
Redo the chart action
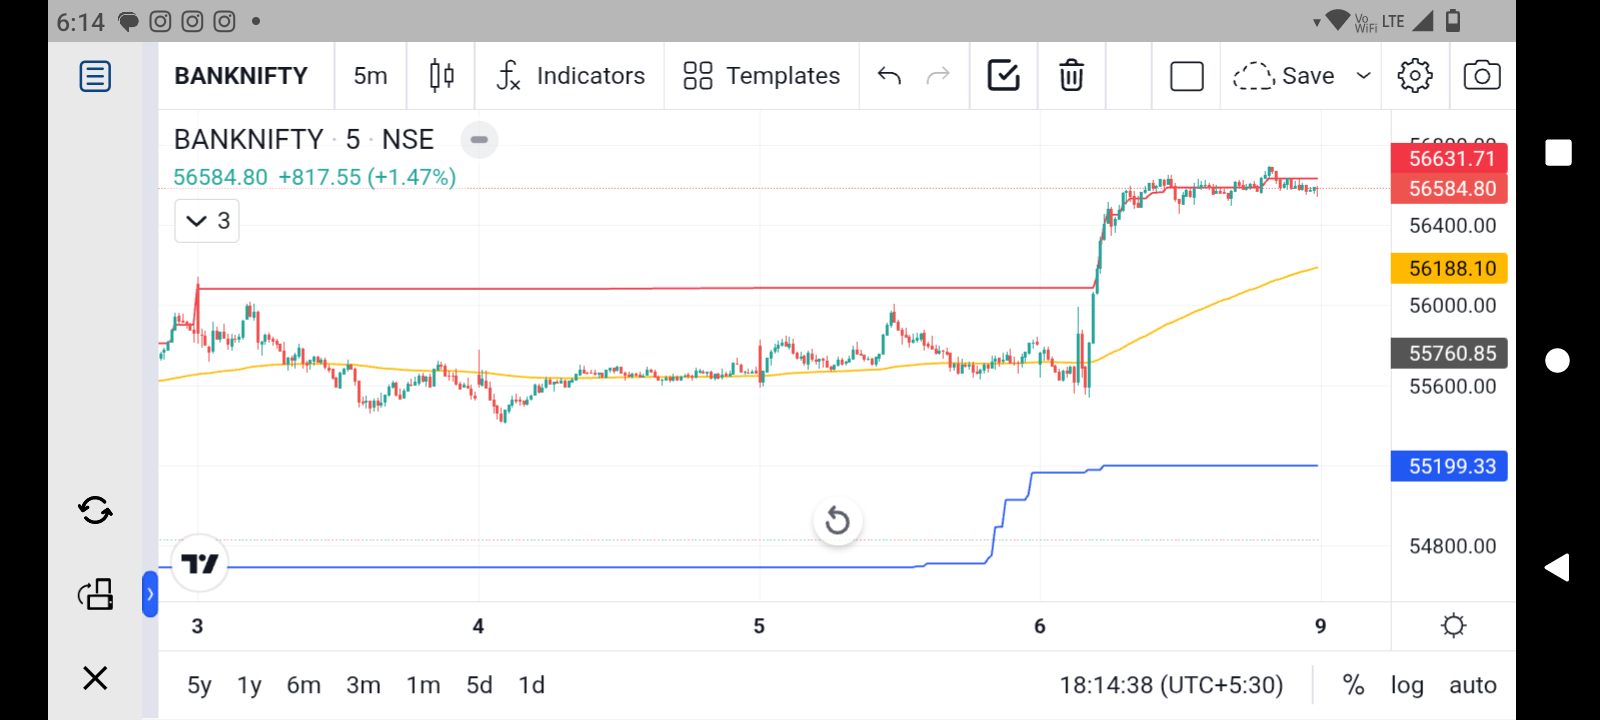(x=938, y=76)
